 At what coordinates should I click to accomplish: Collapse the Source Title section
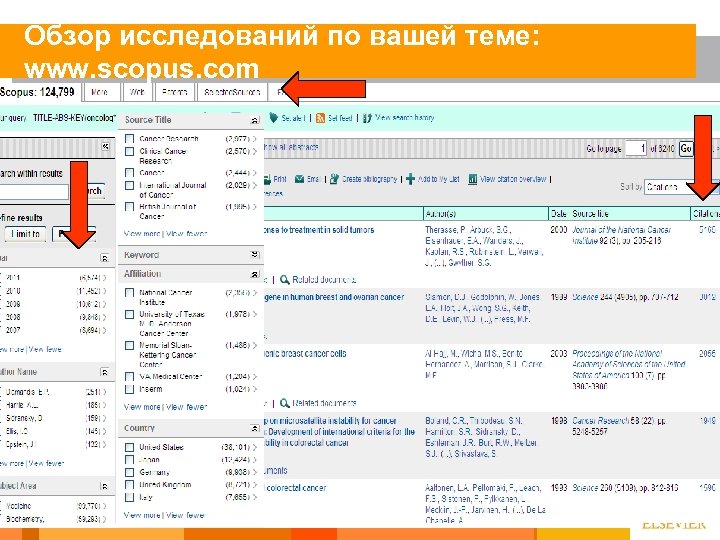255,120
